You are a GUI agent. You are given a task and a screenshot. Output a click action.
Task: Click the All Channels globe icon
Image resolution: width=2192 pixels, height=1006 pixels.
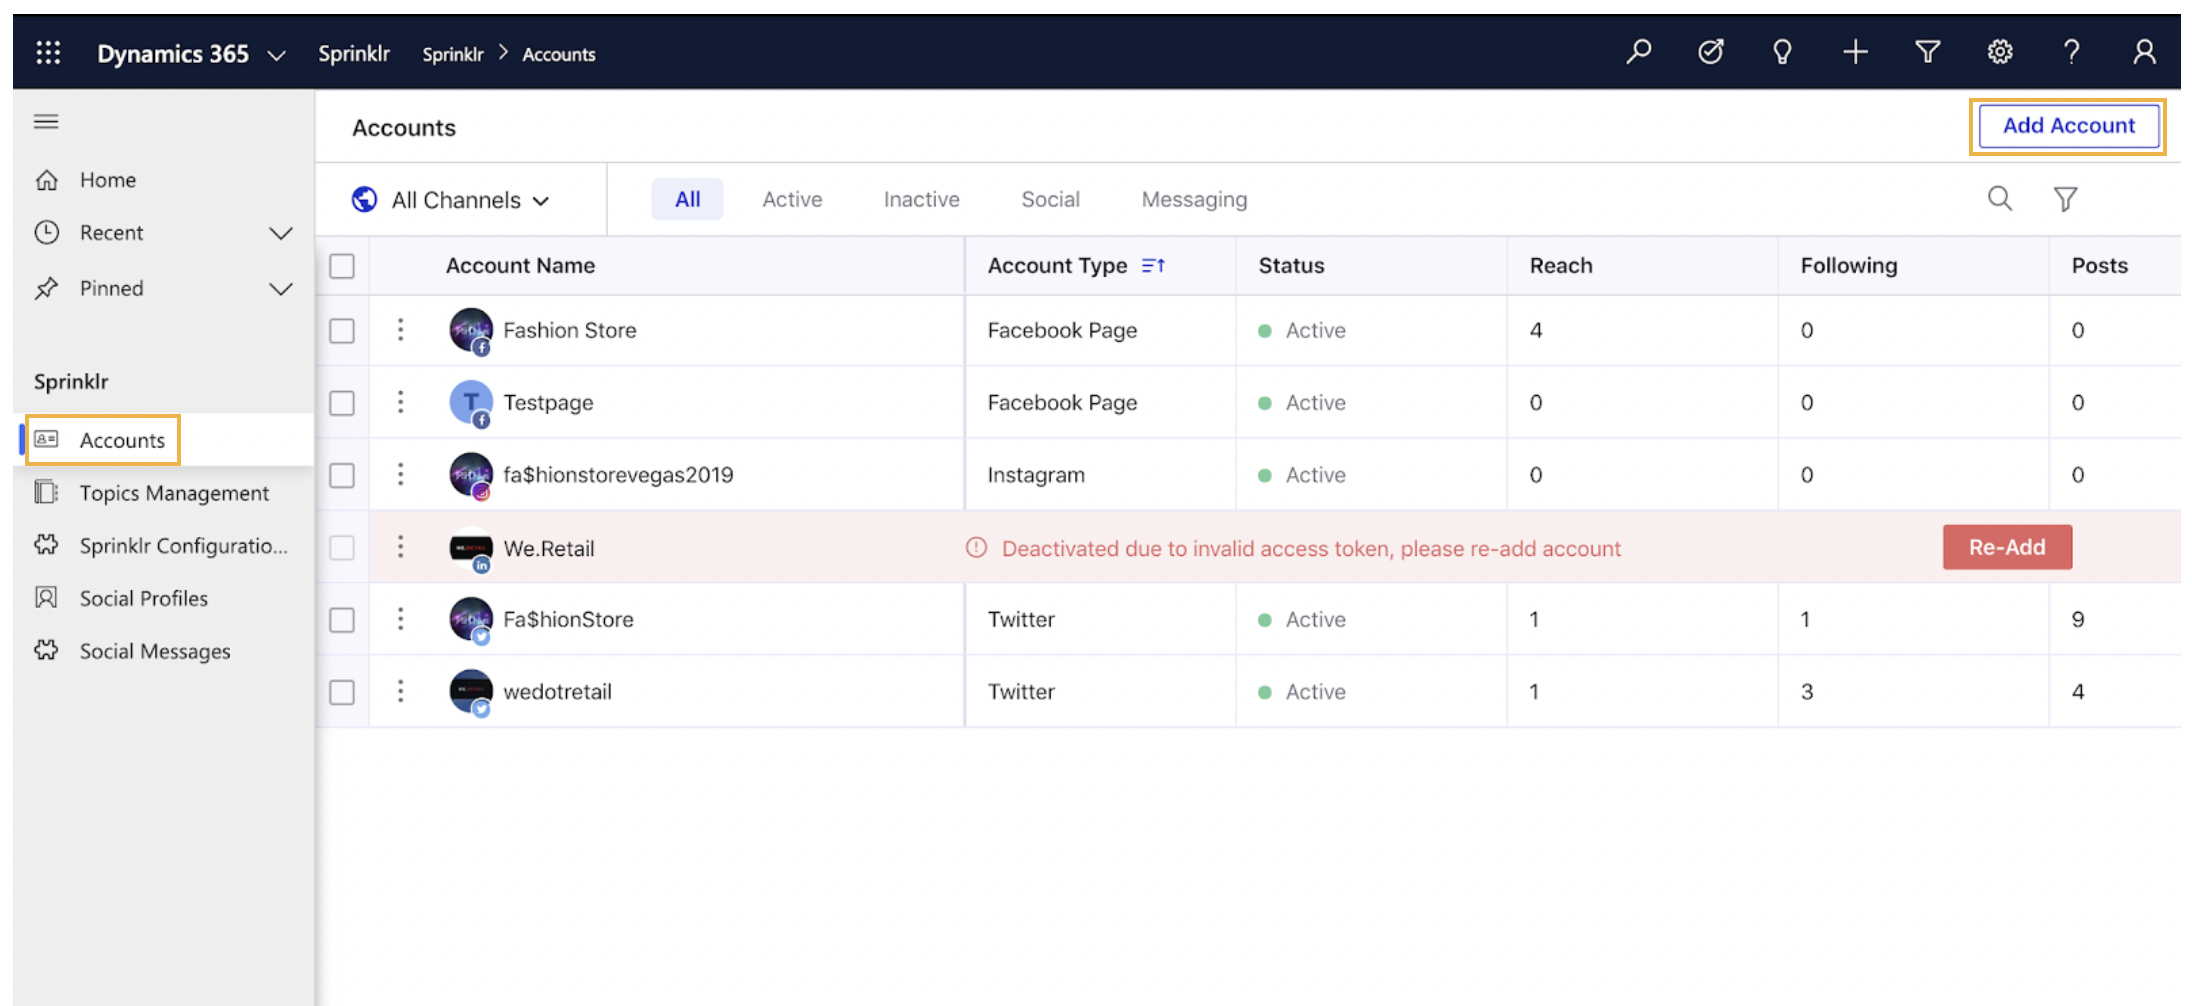coord(365,200)
